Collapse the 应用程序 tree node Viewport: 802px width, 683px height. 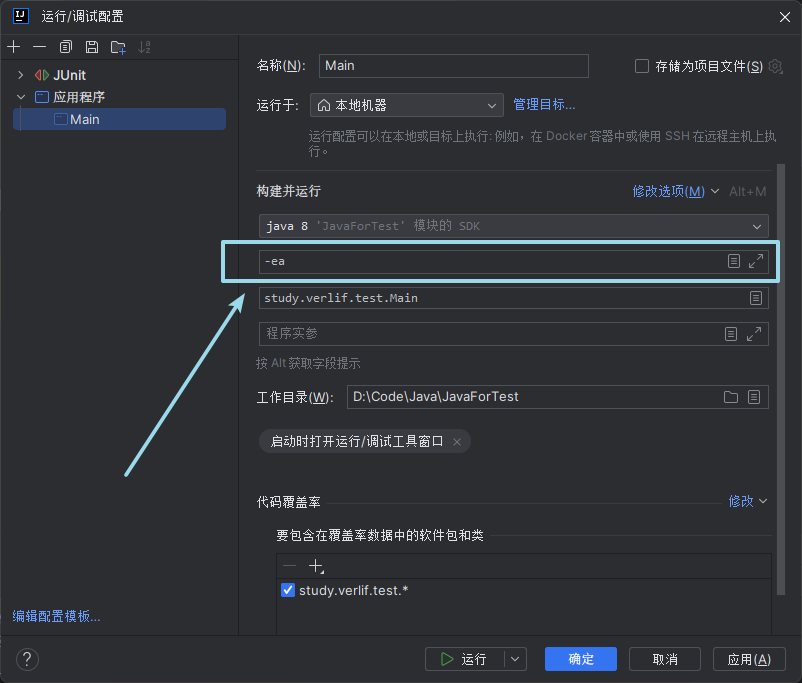click(x=20, y=97)
